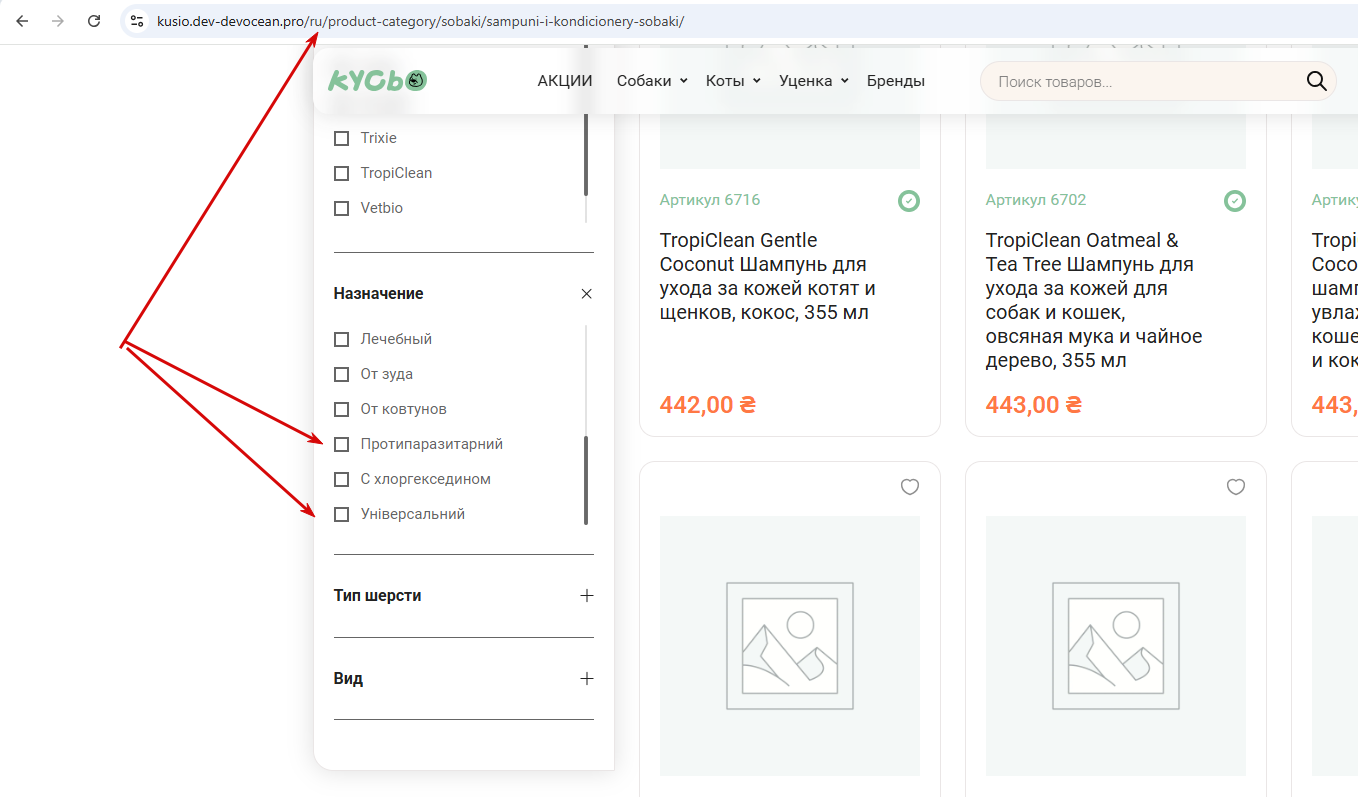This screenshot has width=1358, height=797.
Task: Click availability check icon for Артикул 6716
Action: 908,201
